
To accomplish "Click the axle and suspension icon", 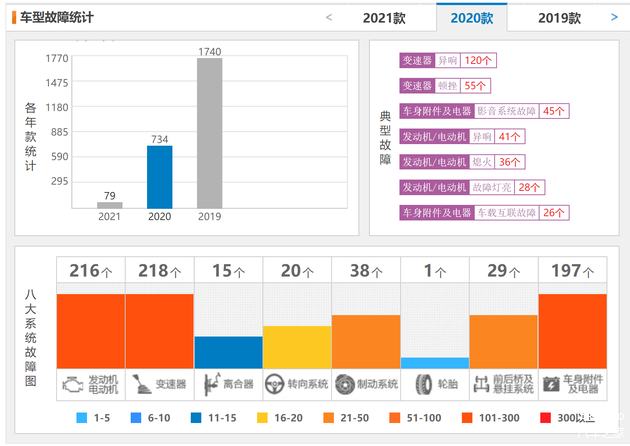I will pyautogui.click(x=481, y=383).
